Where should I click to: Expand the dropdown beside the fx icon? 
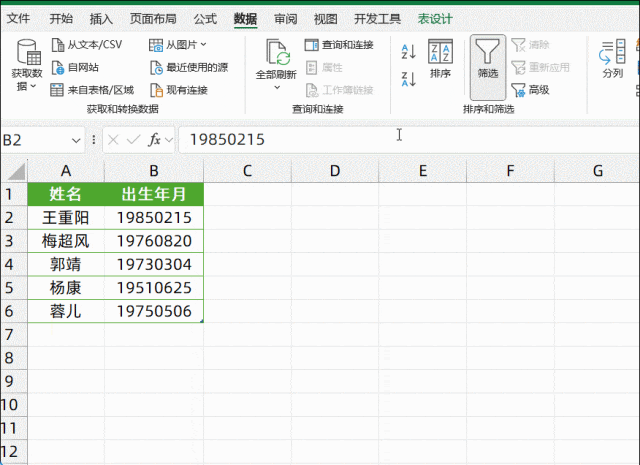pyautogui.click(x=169, y=140)
